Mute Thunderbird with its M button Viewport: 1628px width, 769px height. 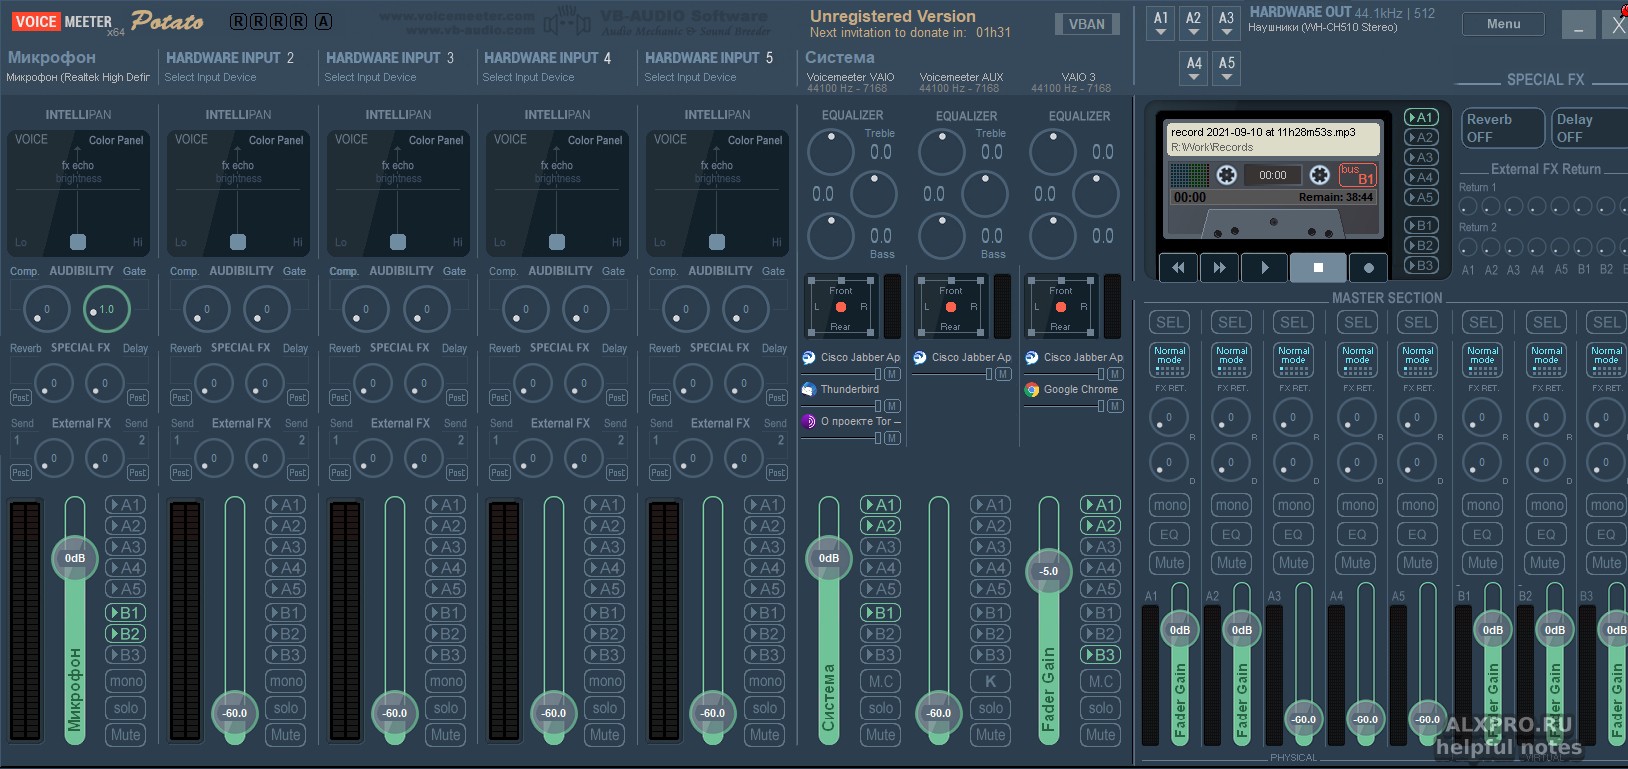(x=892, y=406)
